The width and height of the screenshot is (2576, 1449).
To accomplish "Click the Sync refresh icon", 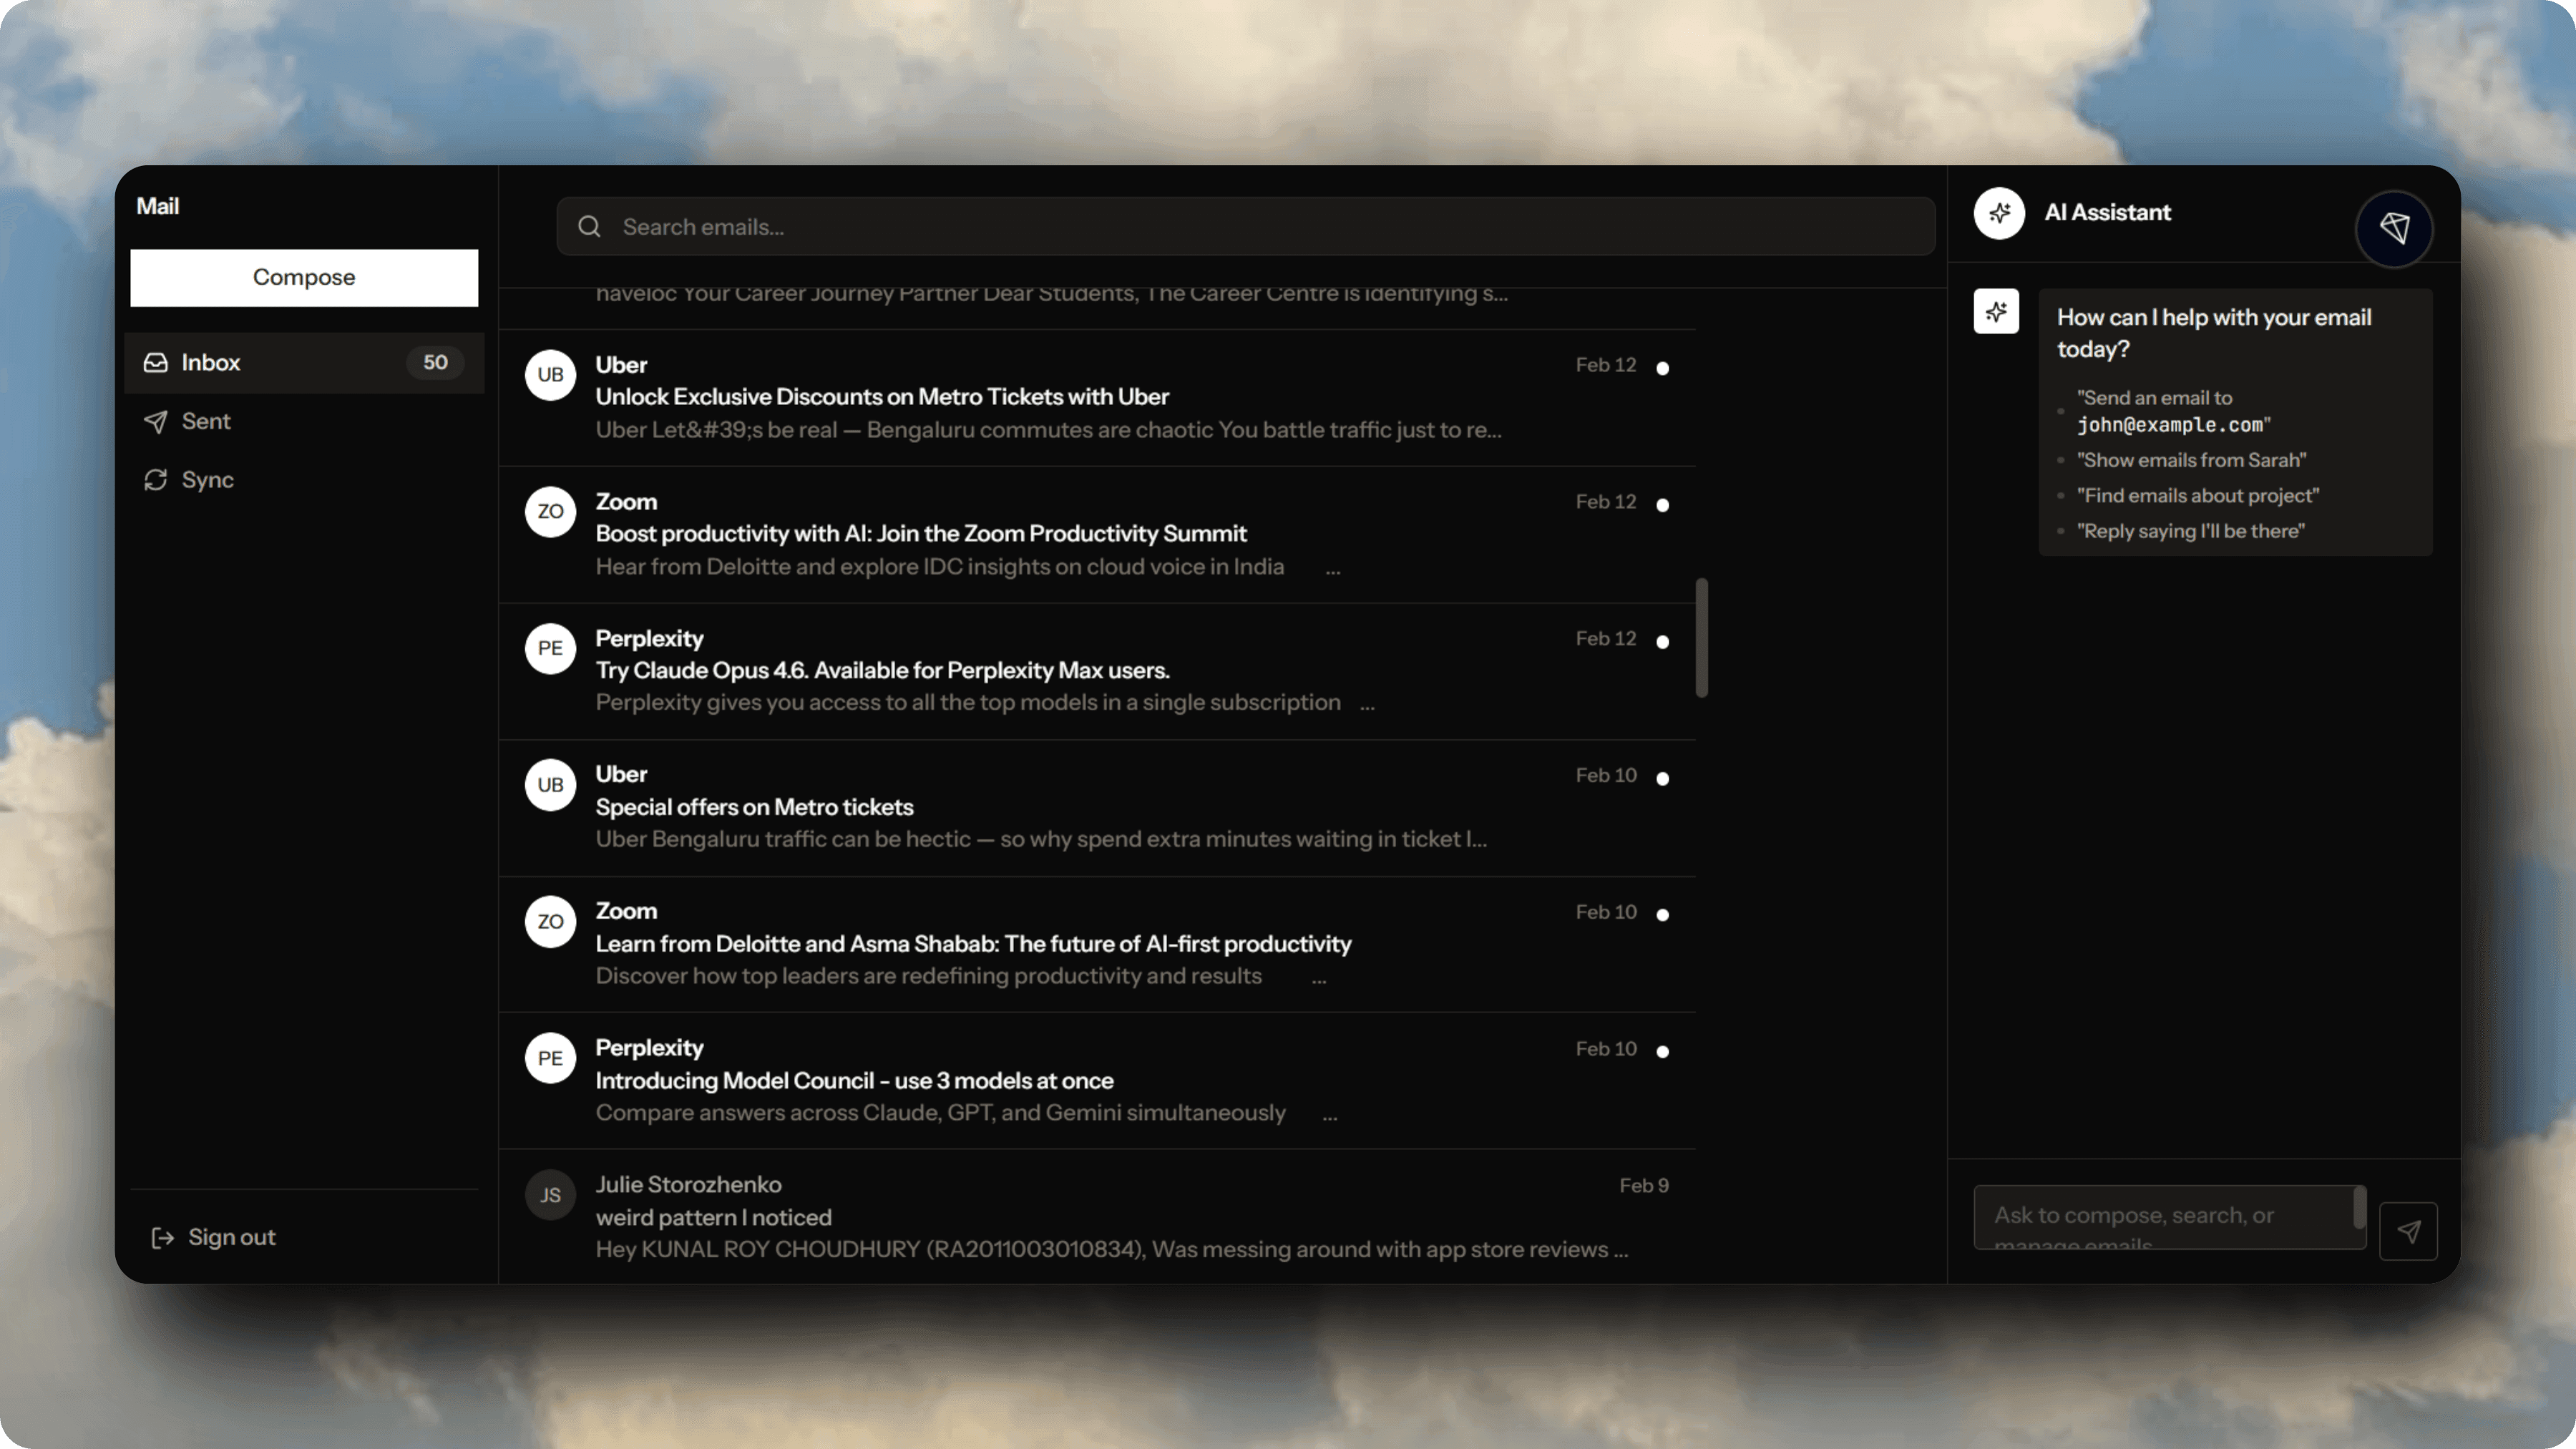I will pyautogui.click(x=155, y=480).
